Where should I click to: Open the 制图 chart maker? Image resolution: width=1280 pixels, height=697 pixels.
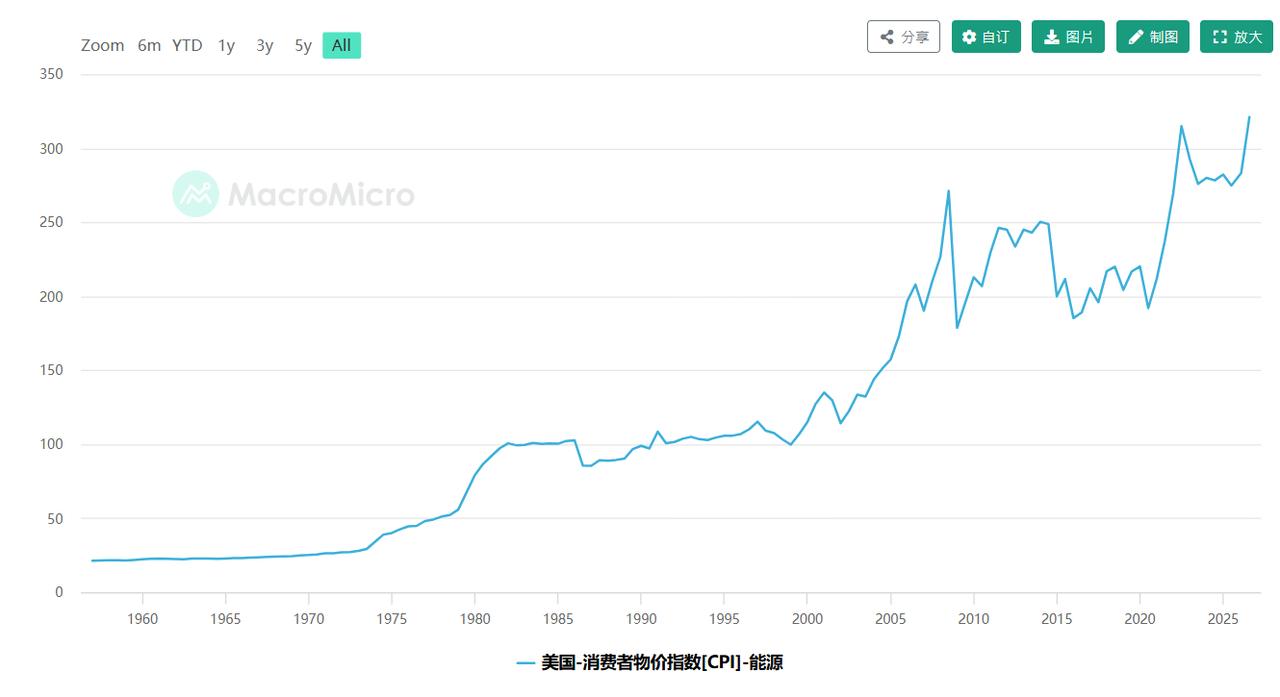pos(1152,37)
